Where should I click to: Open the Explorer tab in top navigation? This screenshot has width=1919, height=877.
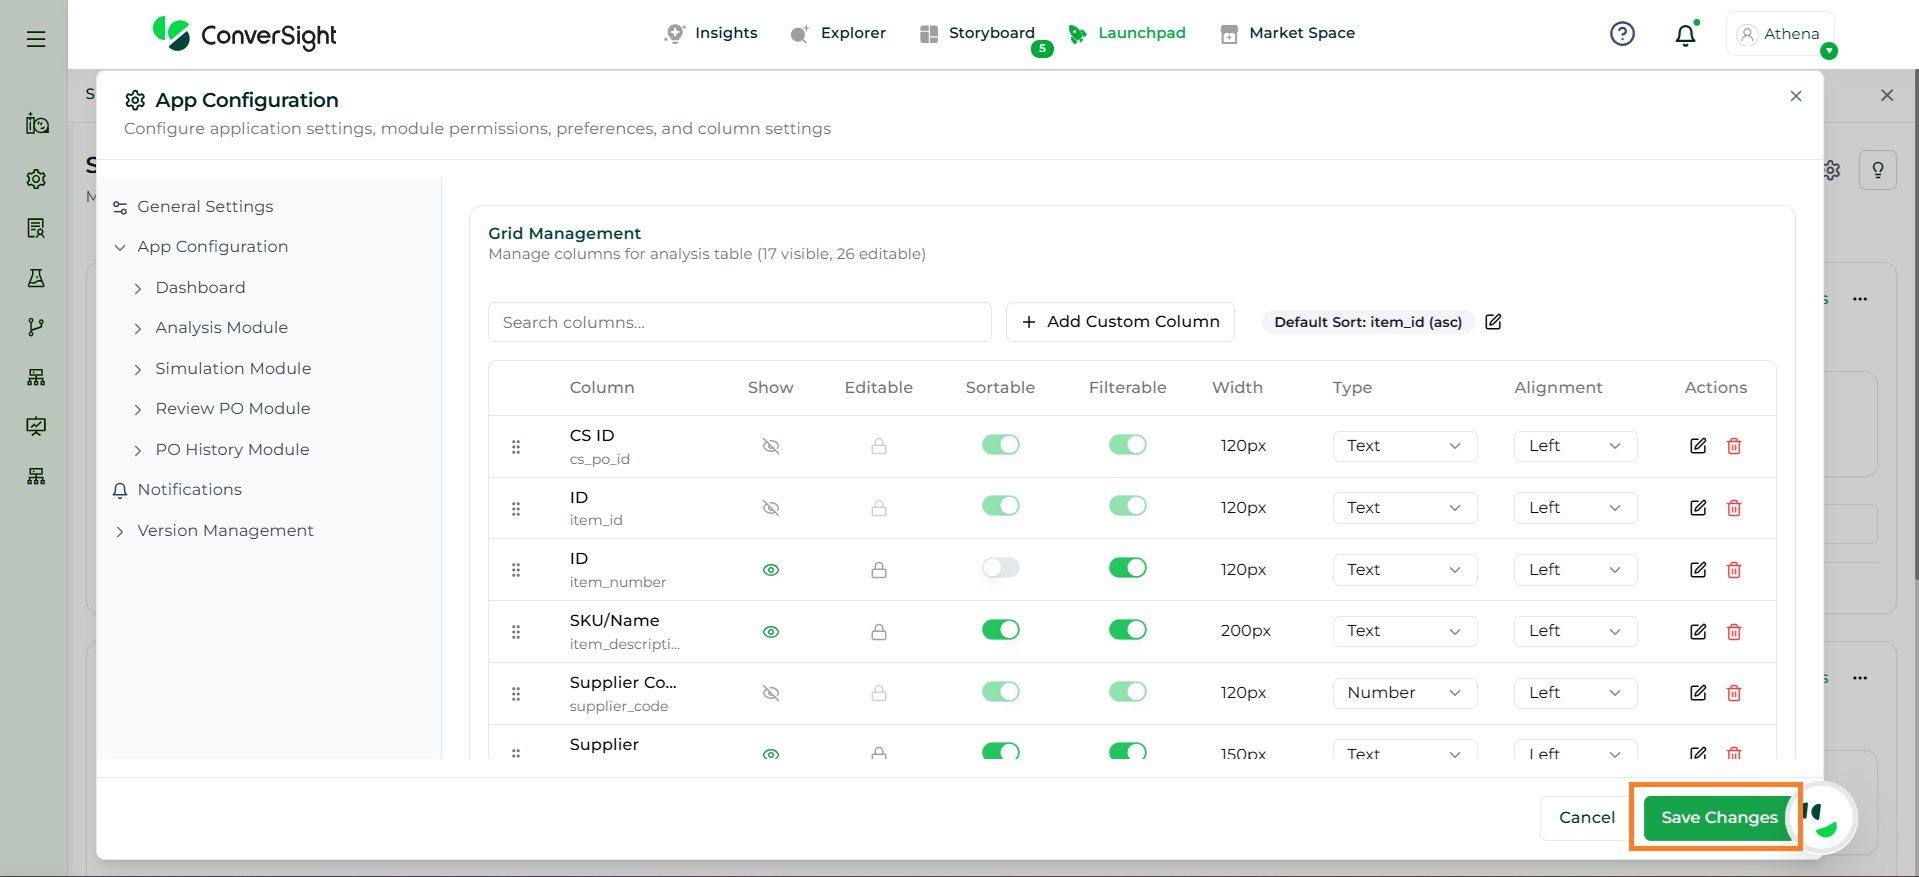point(838,33)
